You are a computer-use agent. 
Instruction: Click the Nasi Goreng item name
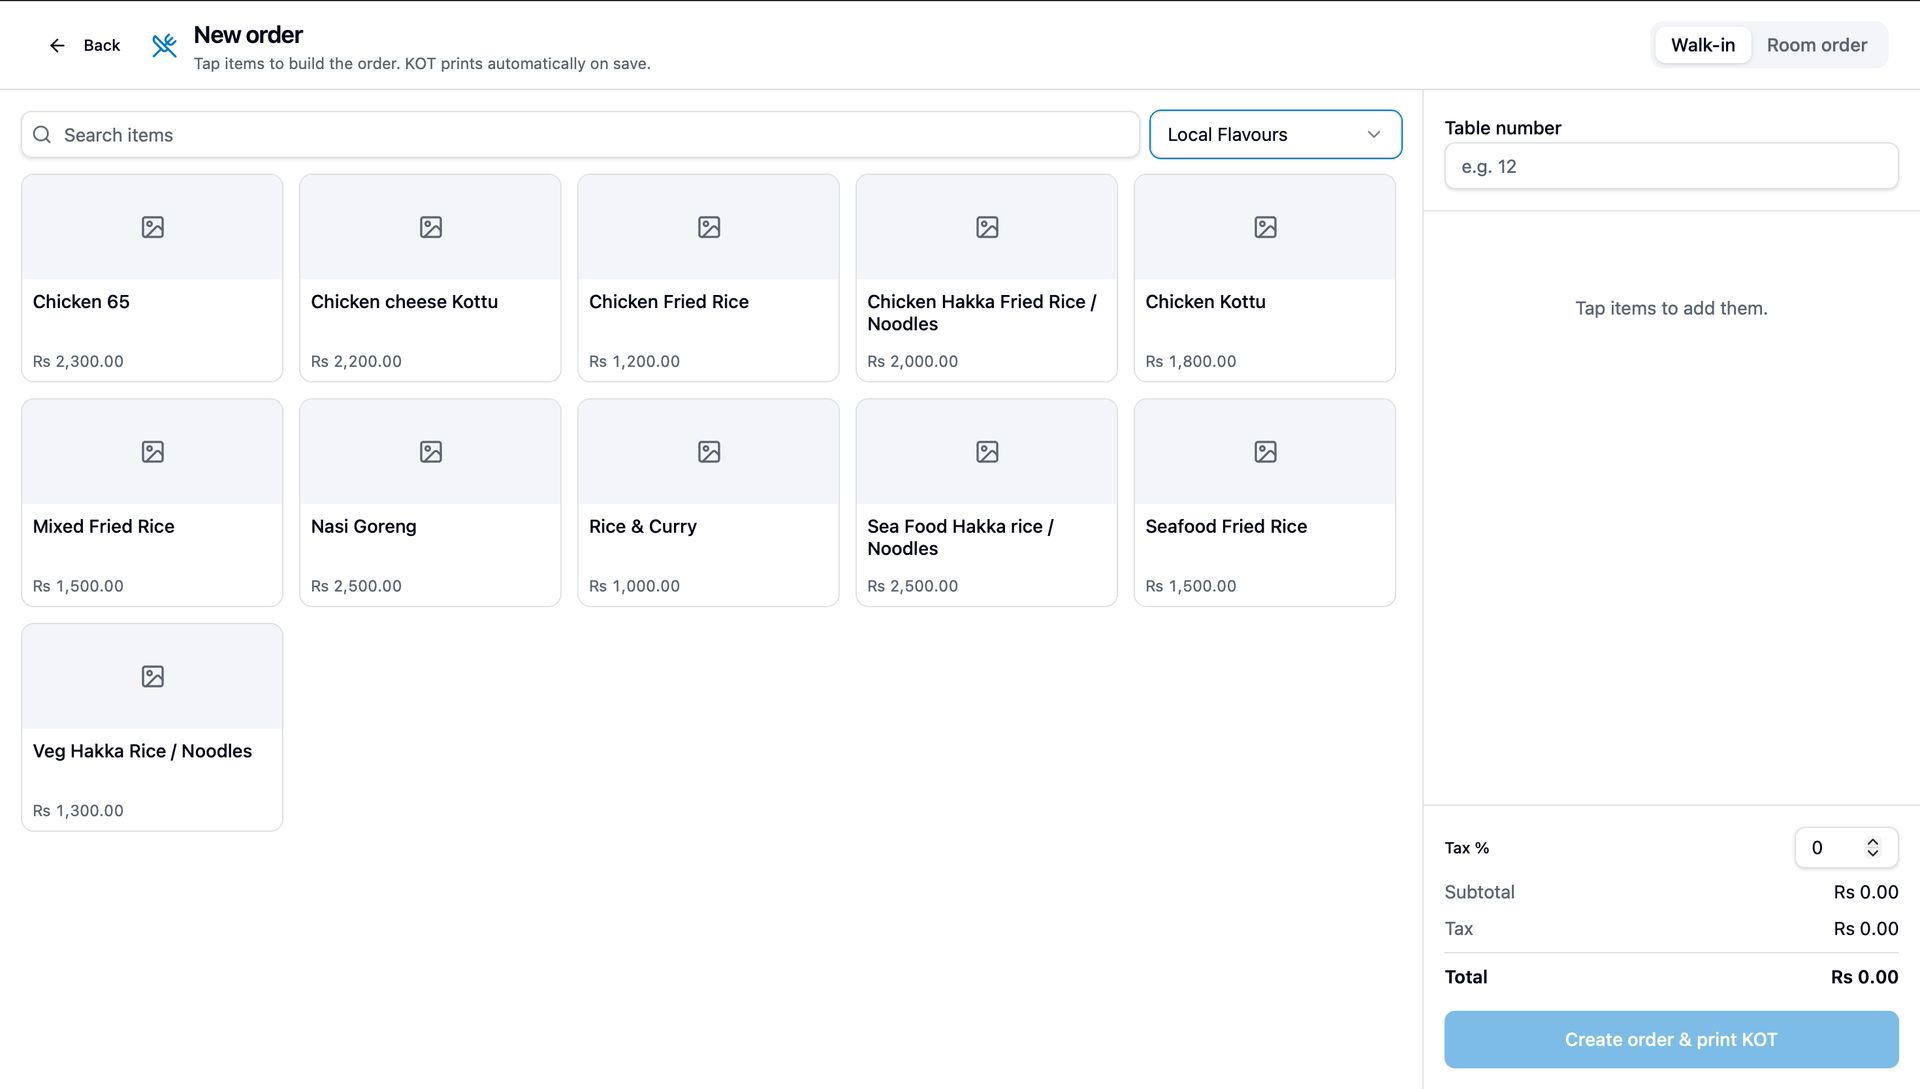point(364,527)
